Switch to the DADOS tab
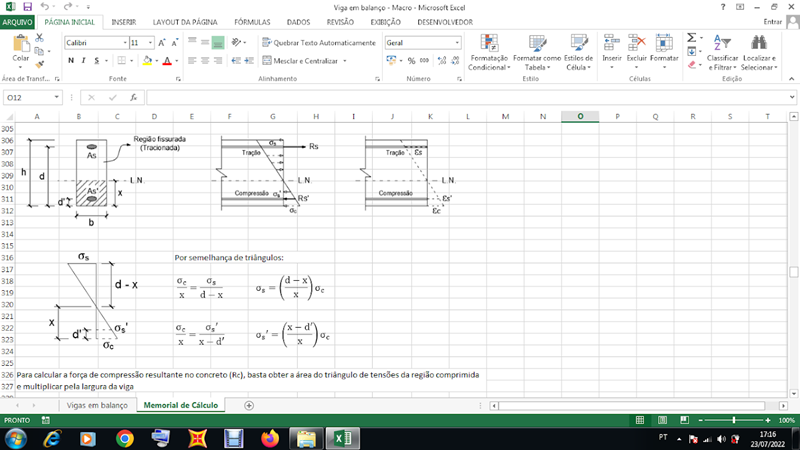The height and width of the screenshot is (450, 800). pyautogui.click(x=298, y=22)
